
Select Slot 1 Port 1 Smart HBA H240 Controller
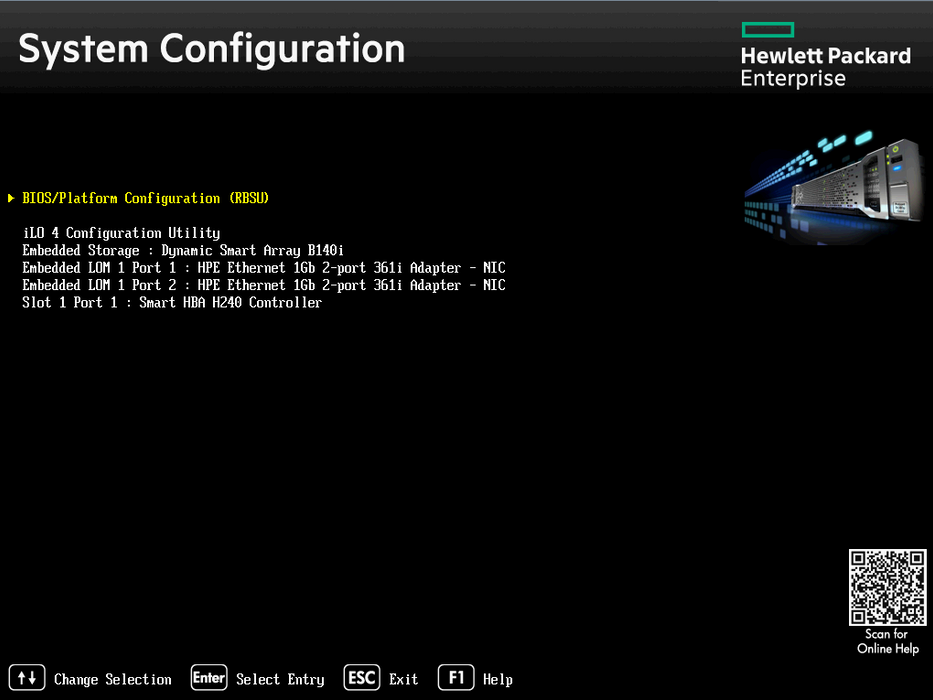pyautogui.click(x=172, y=302)
